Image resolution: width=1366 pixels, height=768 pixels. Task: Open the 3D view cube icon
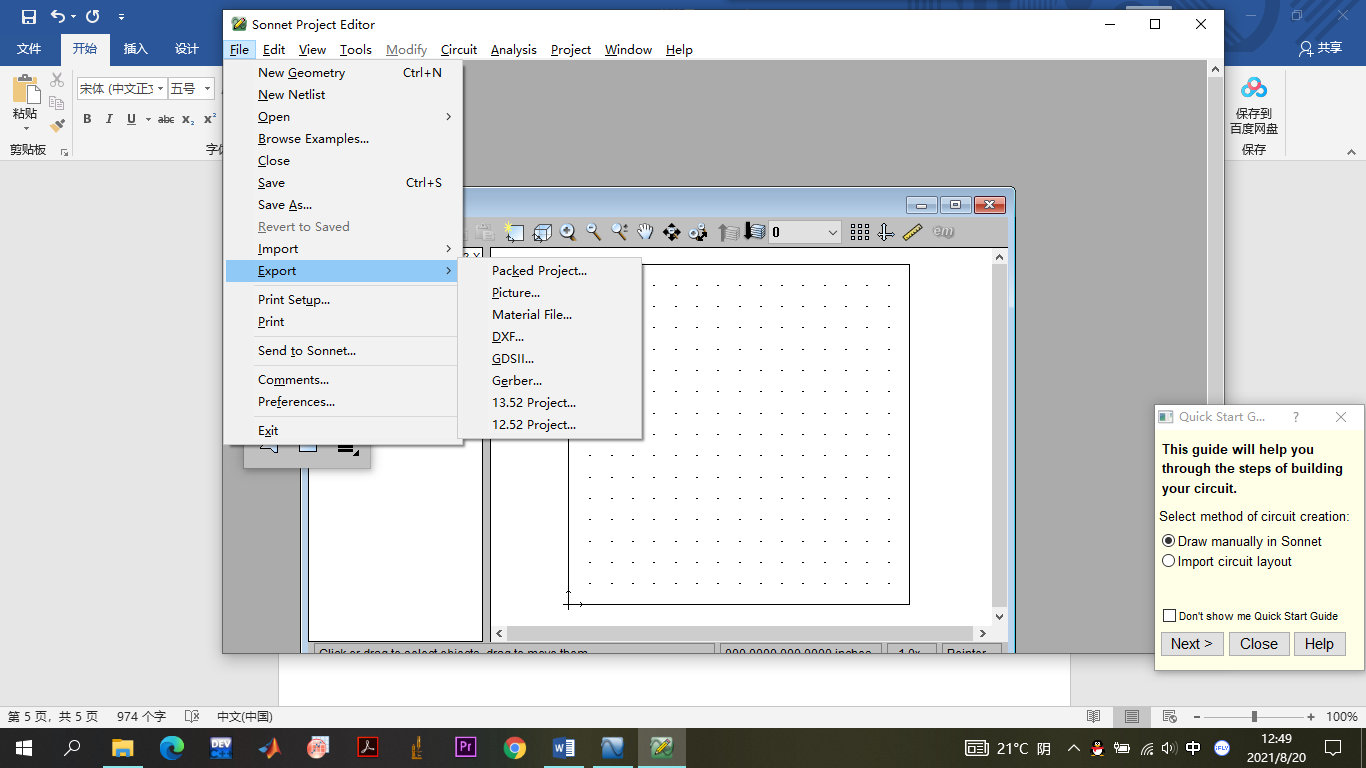pyautogui.click(x=542, y=232)
